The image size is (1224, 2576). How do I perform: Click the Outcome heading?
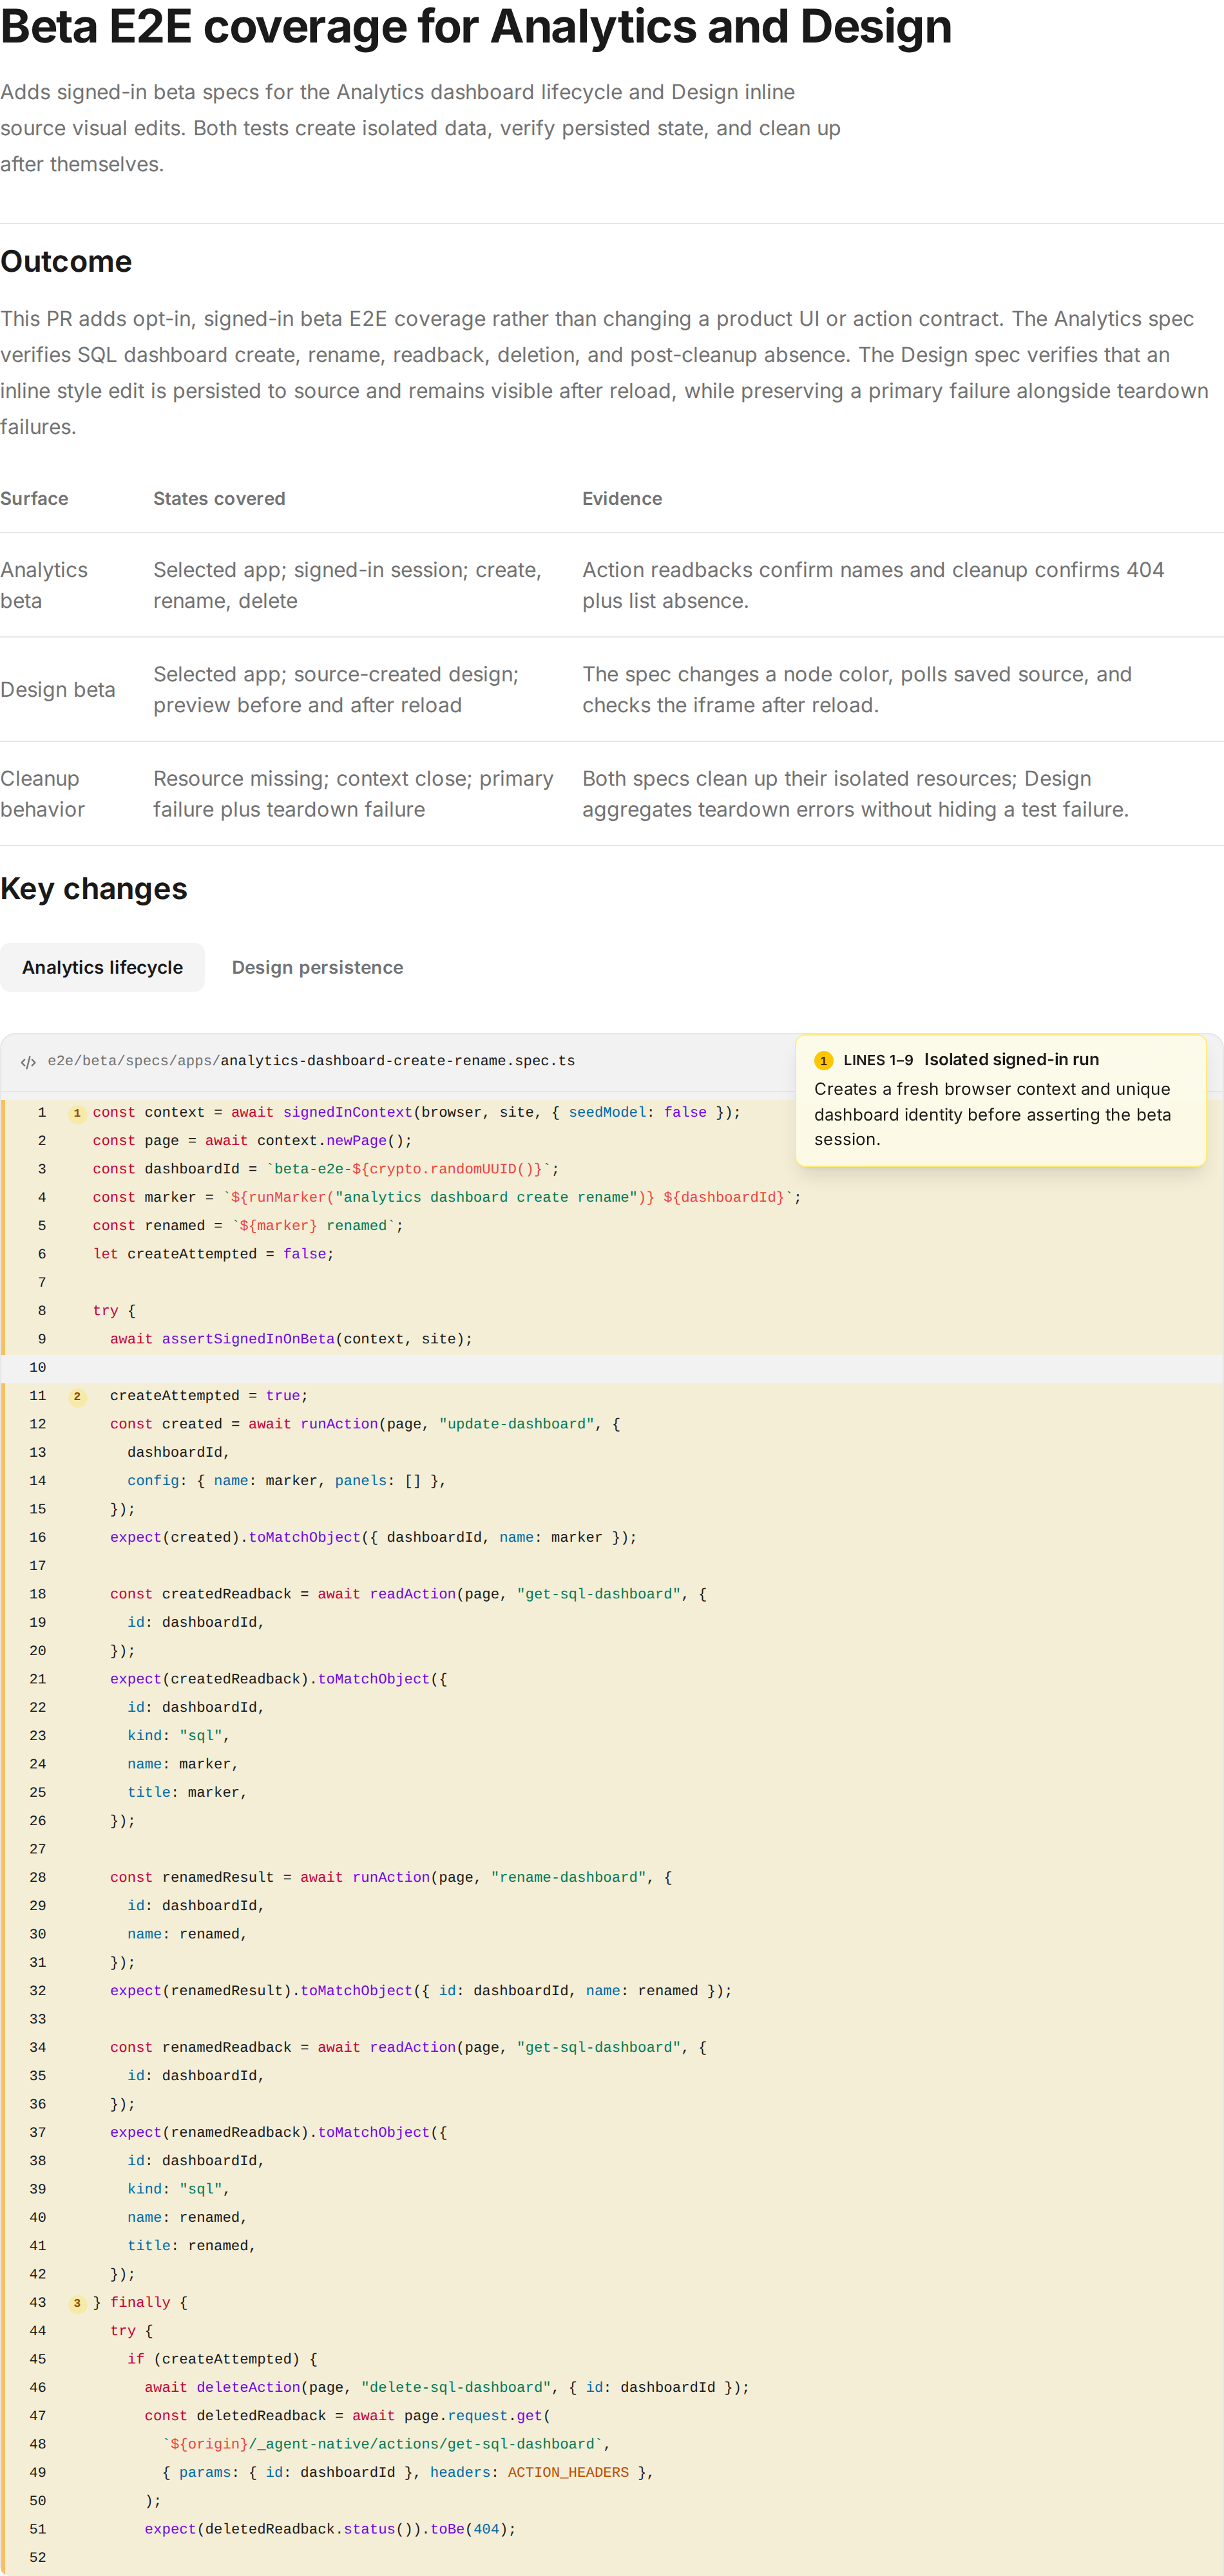66,261
